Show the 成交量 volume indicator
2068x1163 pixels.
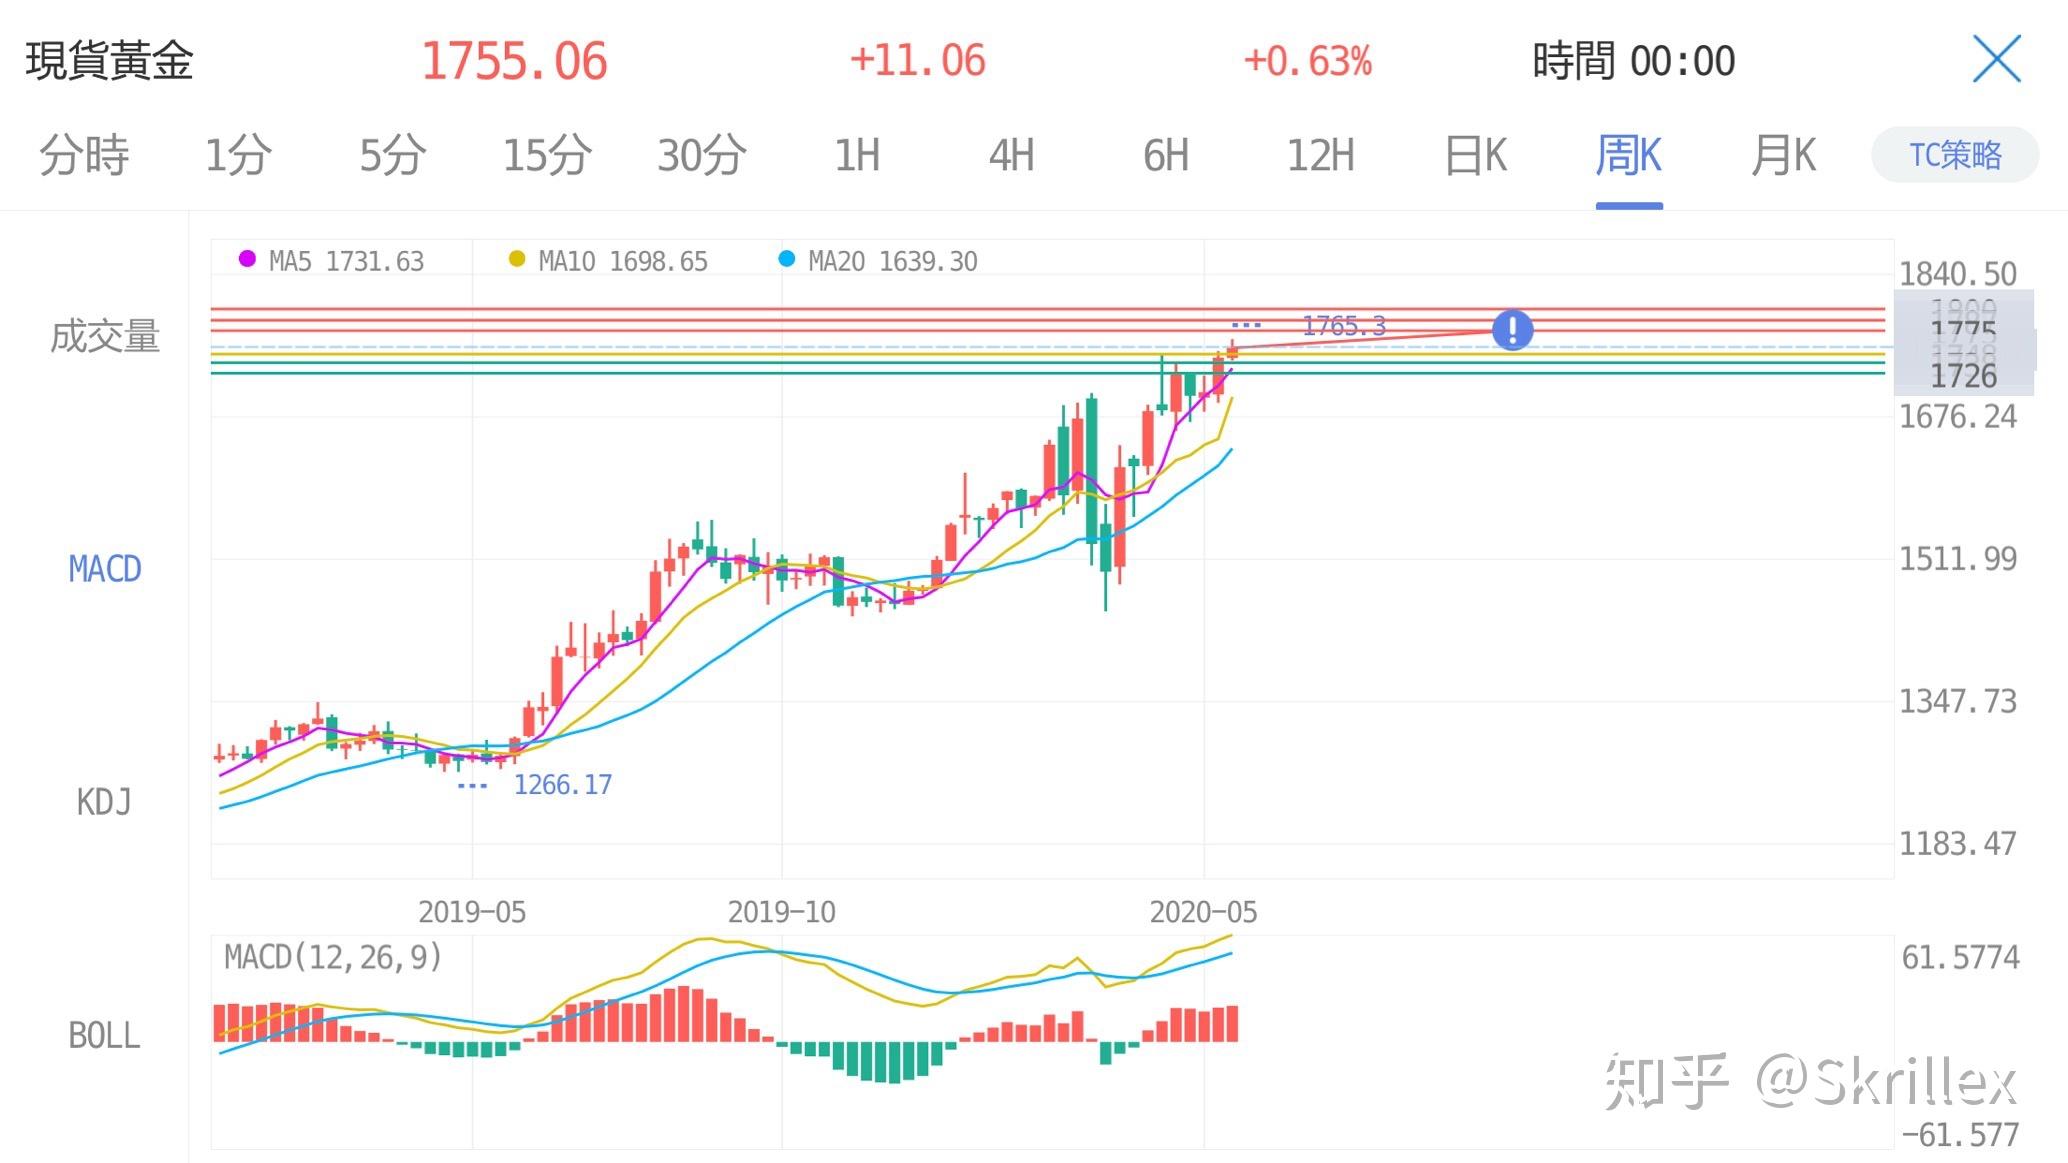click(x=105, y=337)
